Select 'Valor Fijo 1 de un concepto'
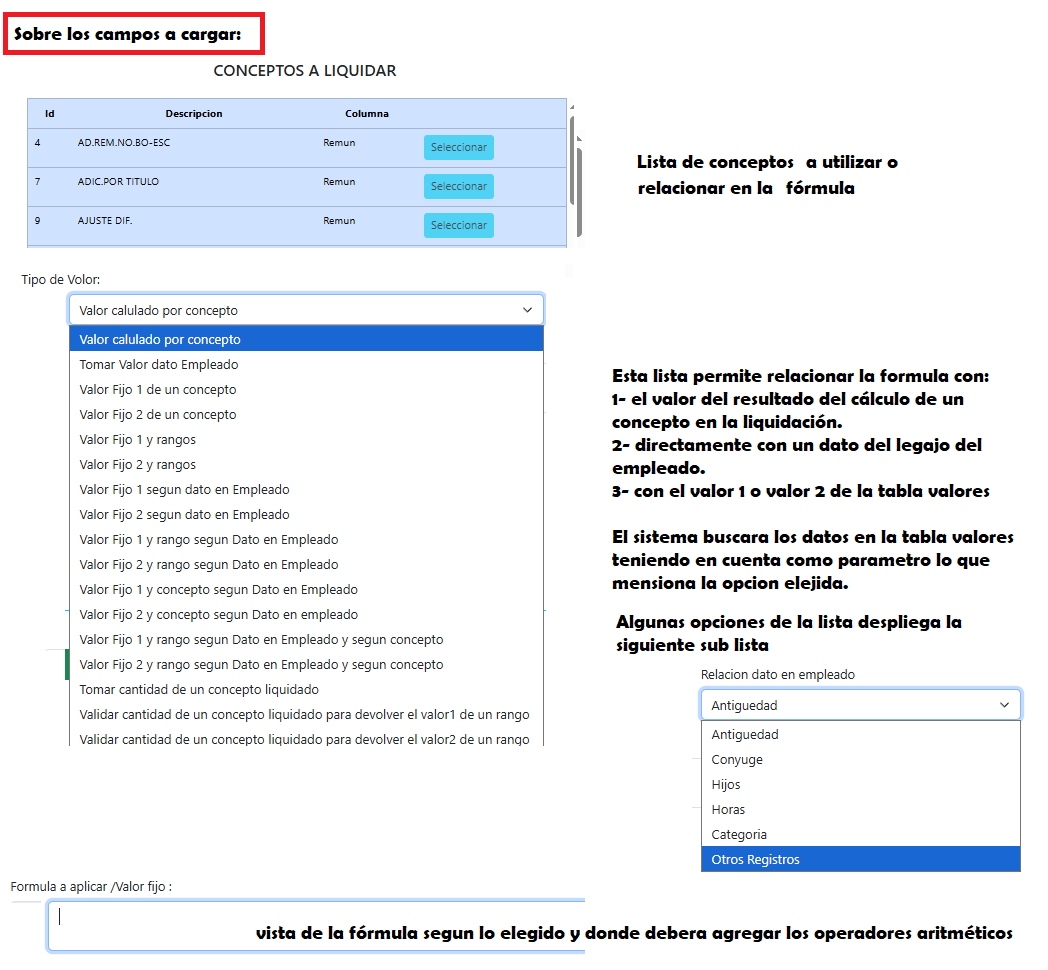 pyautogui.click(x=306, y=389)
